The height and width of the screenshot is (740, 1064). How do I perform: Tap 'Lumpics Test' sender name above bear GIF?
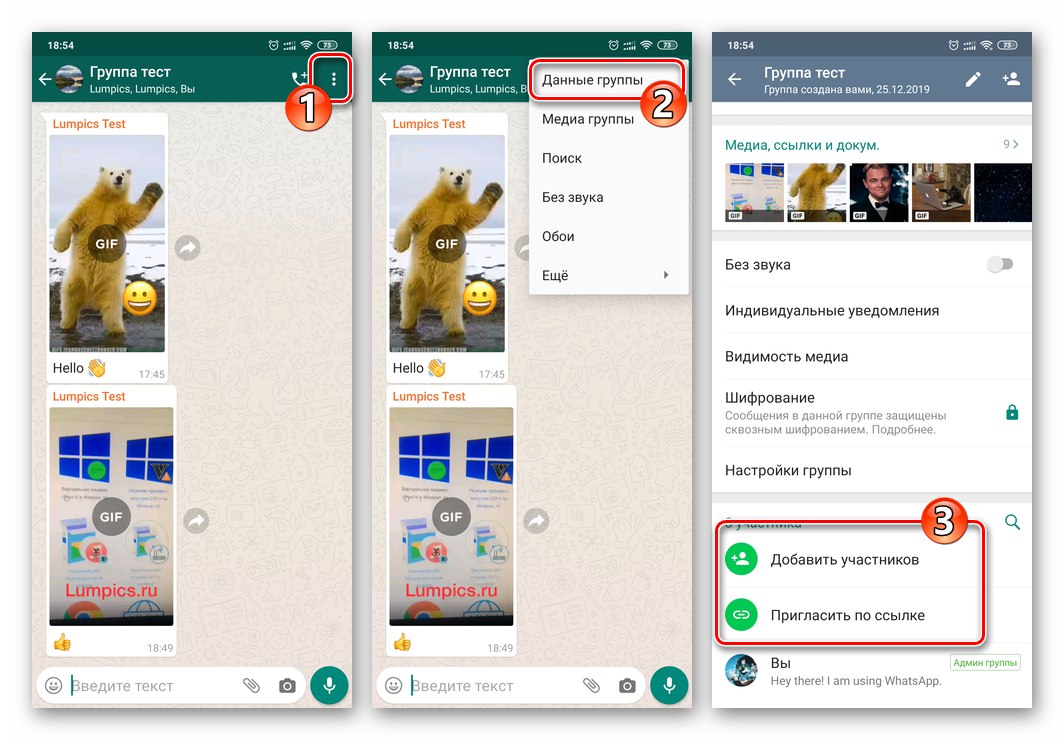89,124
